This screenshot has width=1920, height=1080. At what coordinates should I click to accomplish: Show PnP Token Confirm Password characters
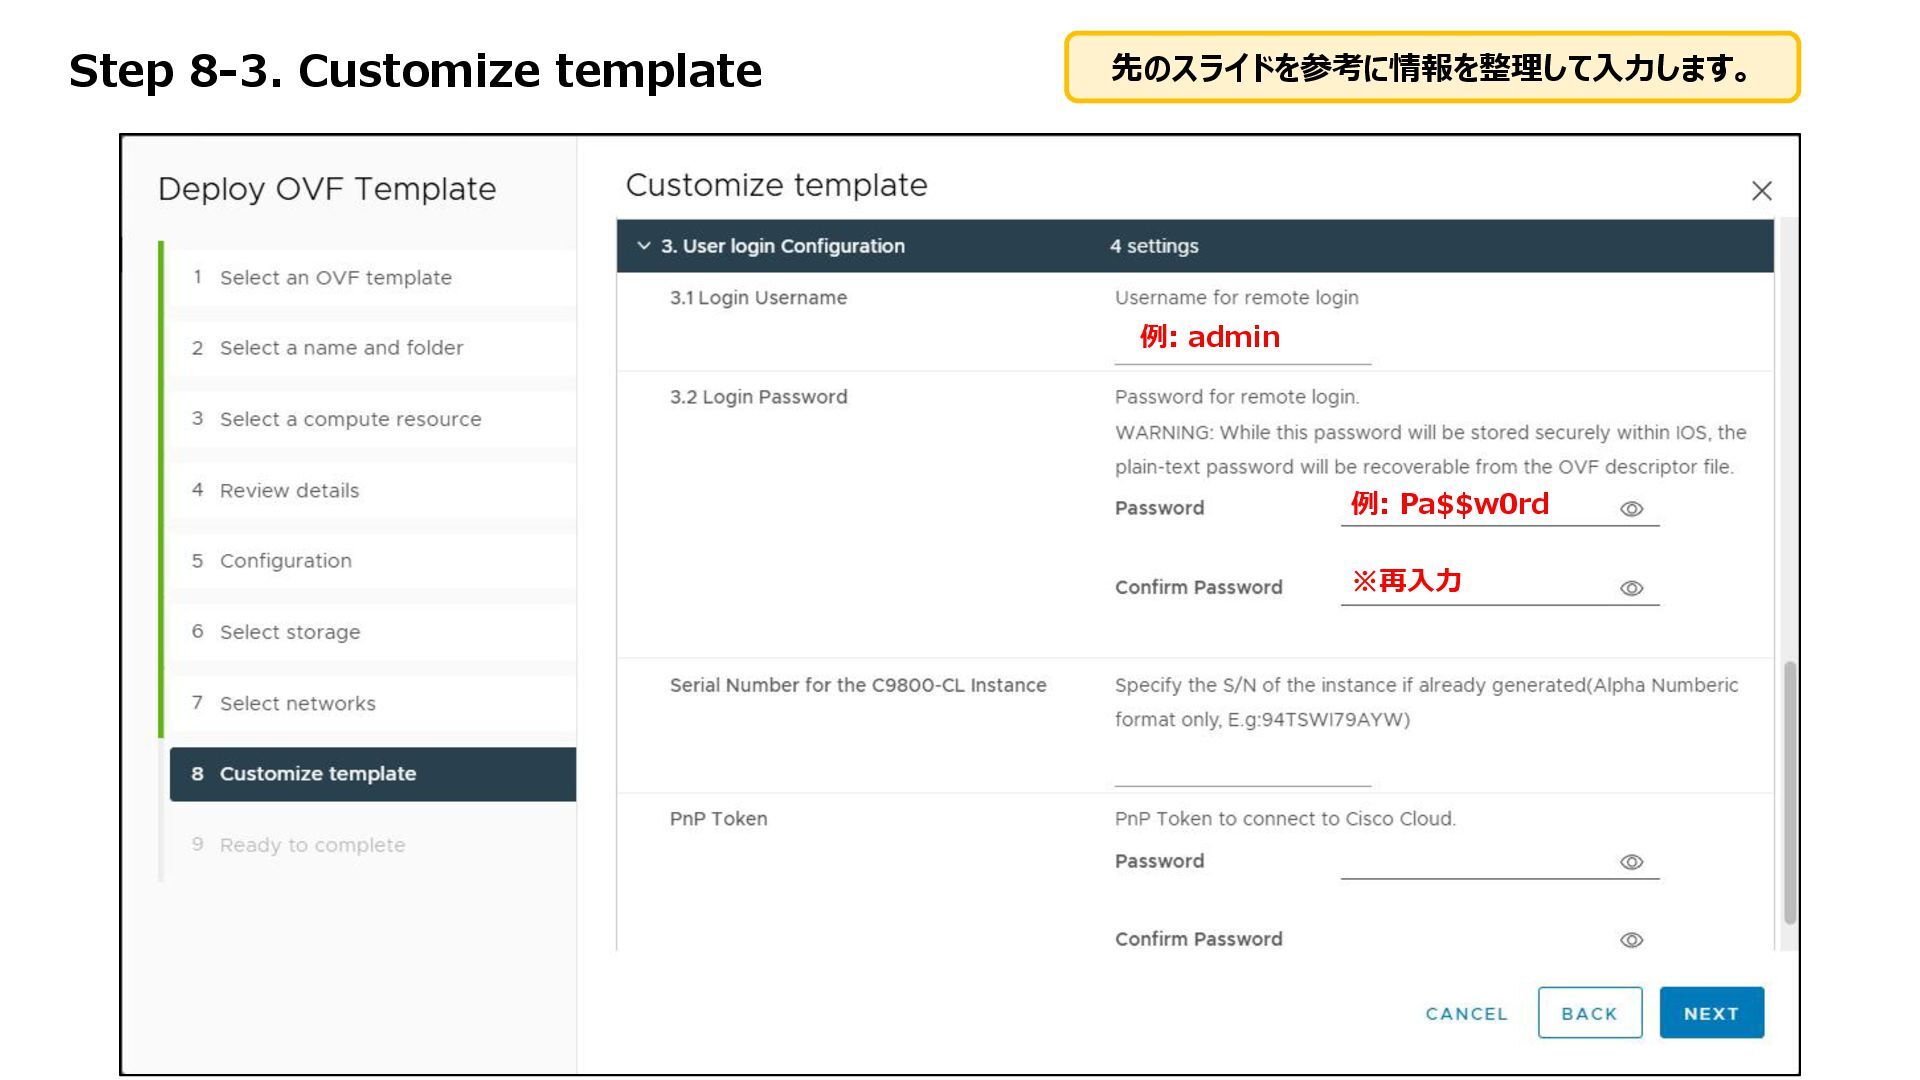[1631, 940]
